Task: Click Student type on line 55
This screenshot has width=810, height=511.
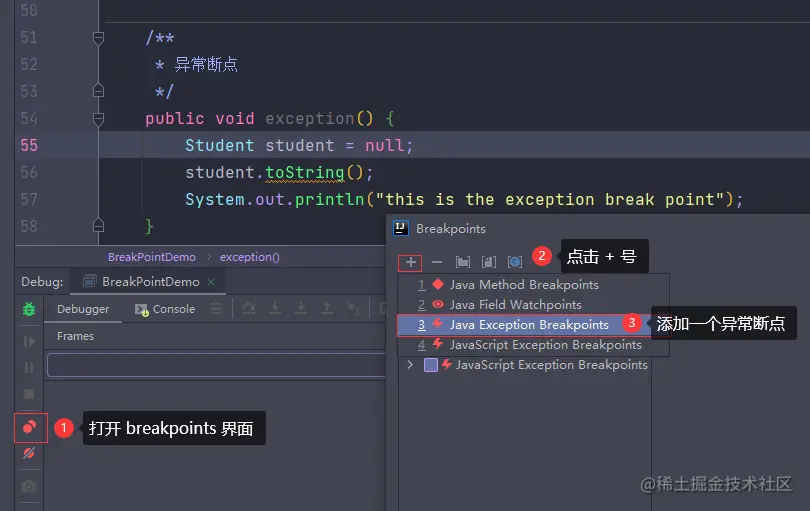Action: tap(220, 146)
